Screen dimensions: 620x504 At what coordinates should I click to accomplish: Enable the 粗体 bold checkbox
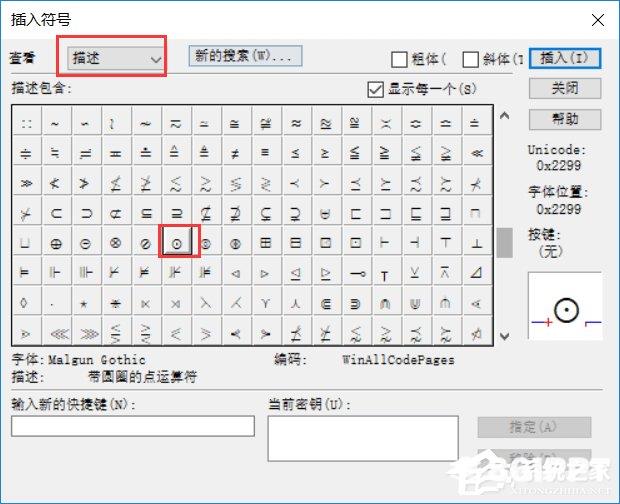tap(399, 59)
